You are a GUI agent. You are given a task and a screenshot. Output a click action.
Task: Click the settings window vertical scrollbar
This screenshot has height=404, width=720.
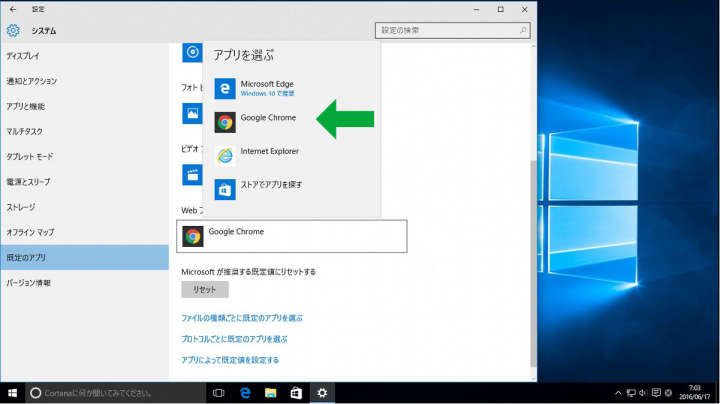coord(533,263)
